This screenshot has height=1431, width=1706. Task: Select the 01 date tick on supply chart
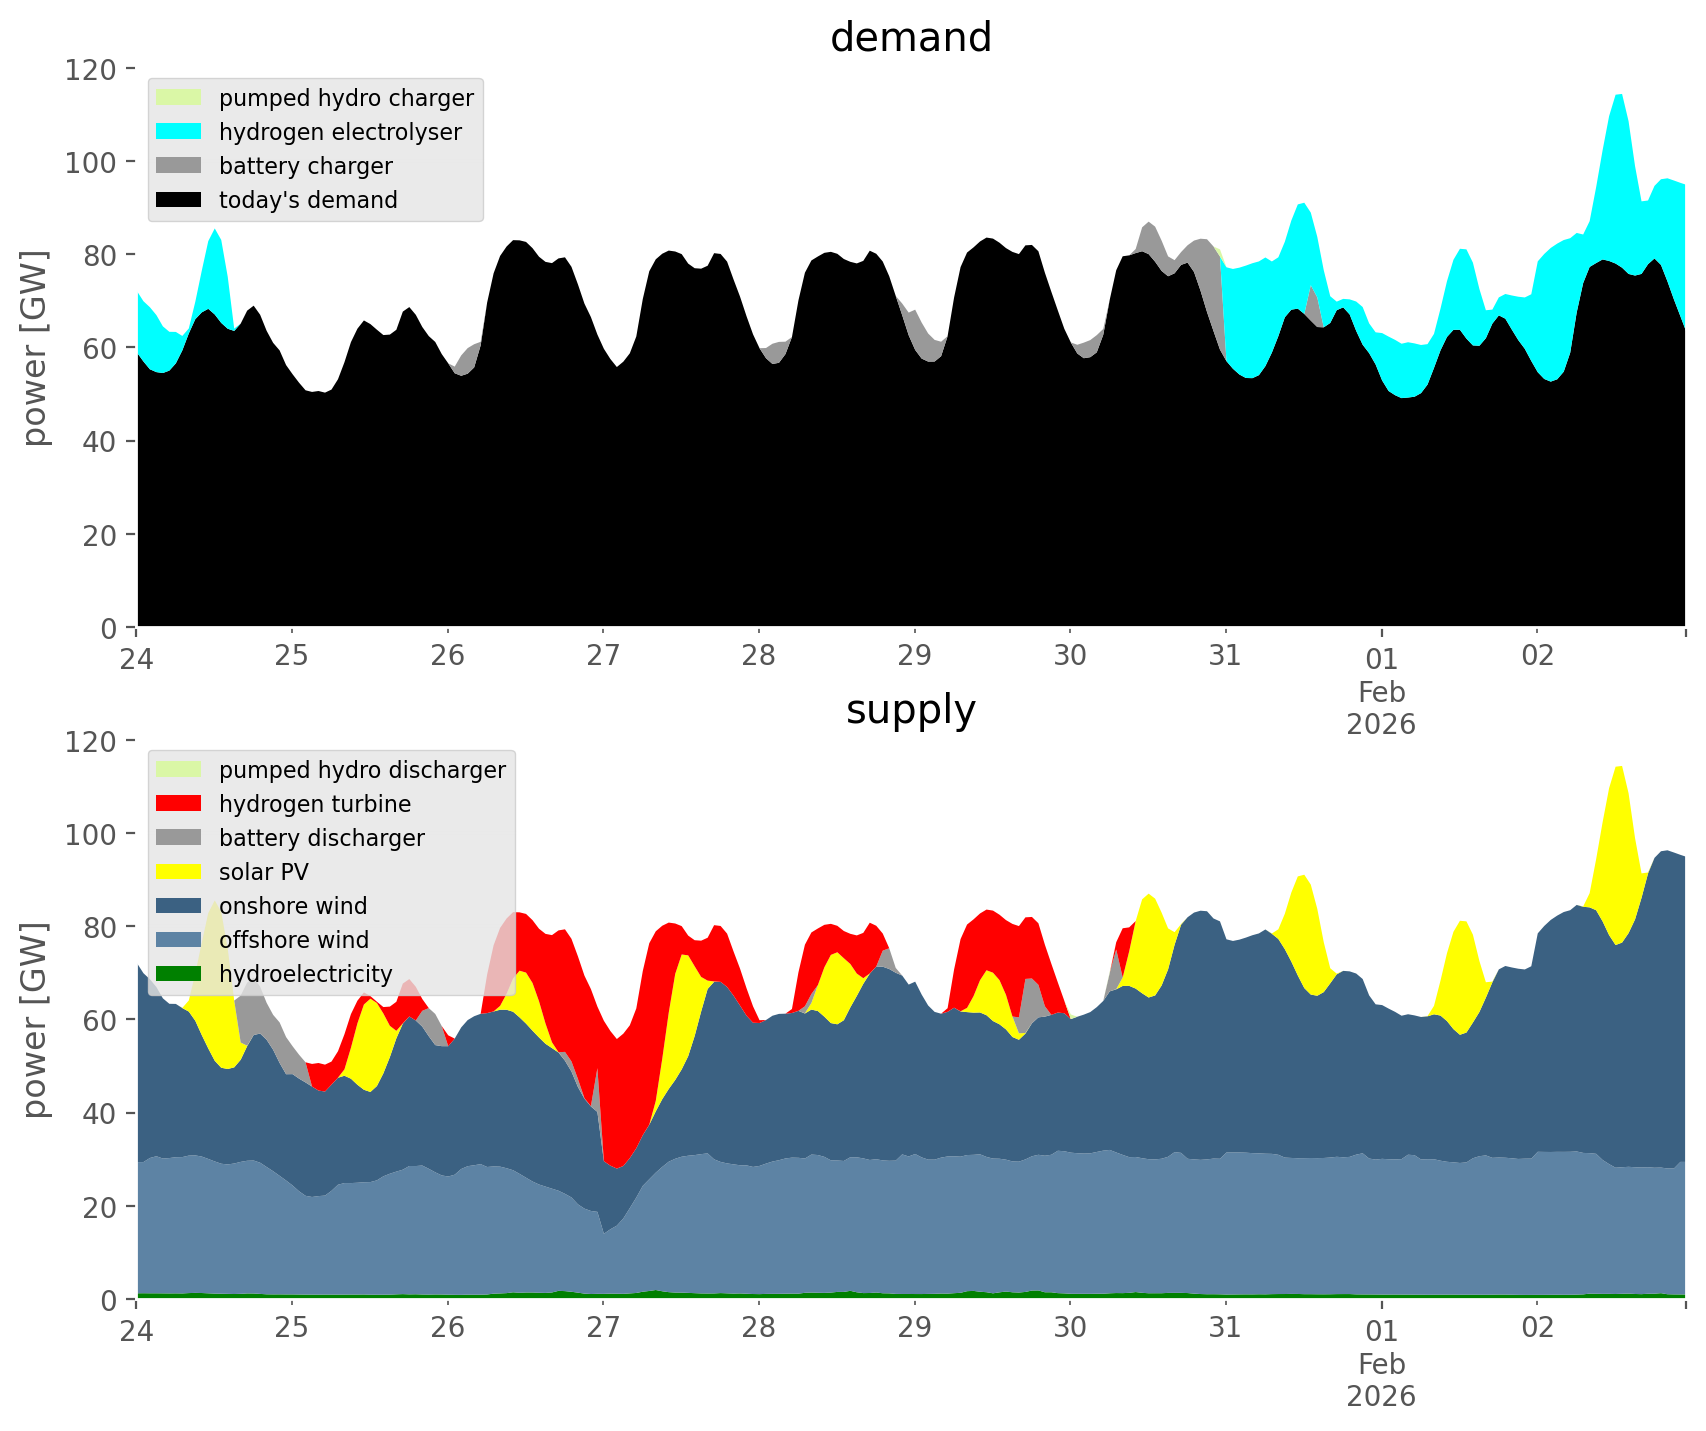pos(1381,1331)
